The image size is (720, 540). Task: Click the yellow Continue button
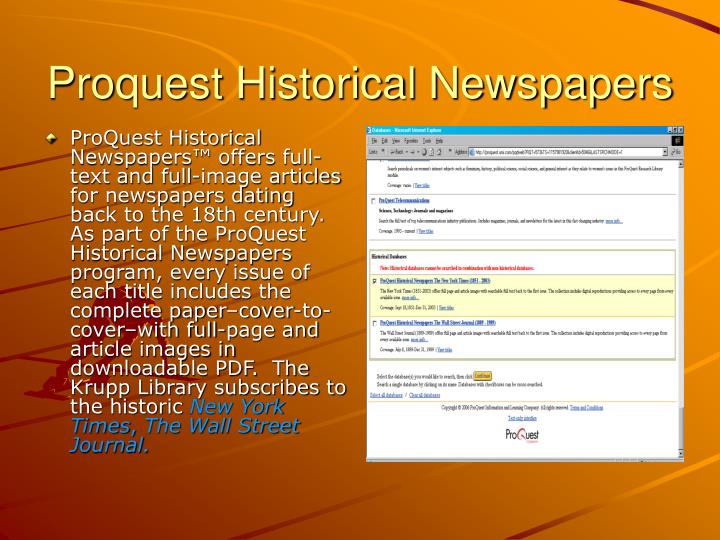(482, 376)
